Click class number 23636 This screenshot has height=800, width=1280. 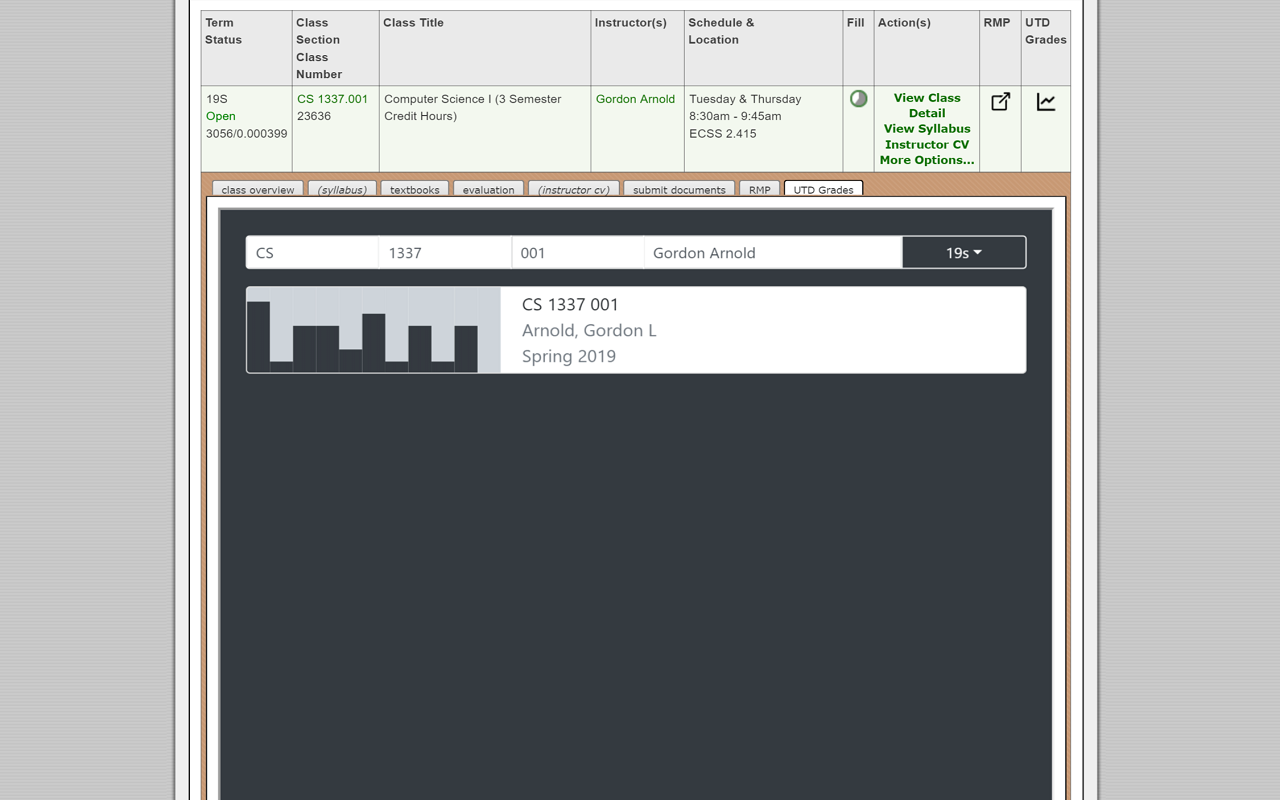[x=314, y=116]
